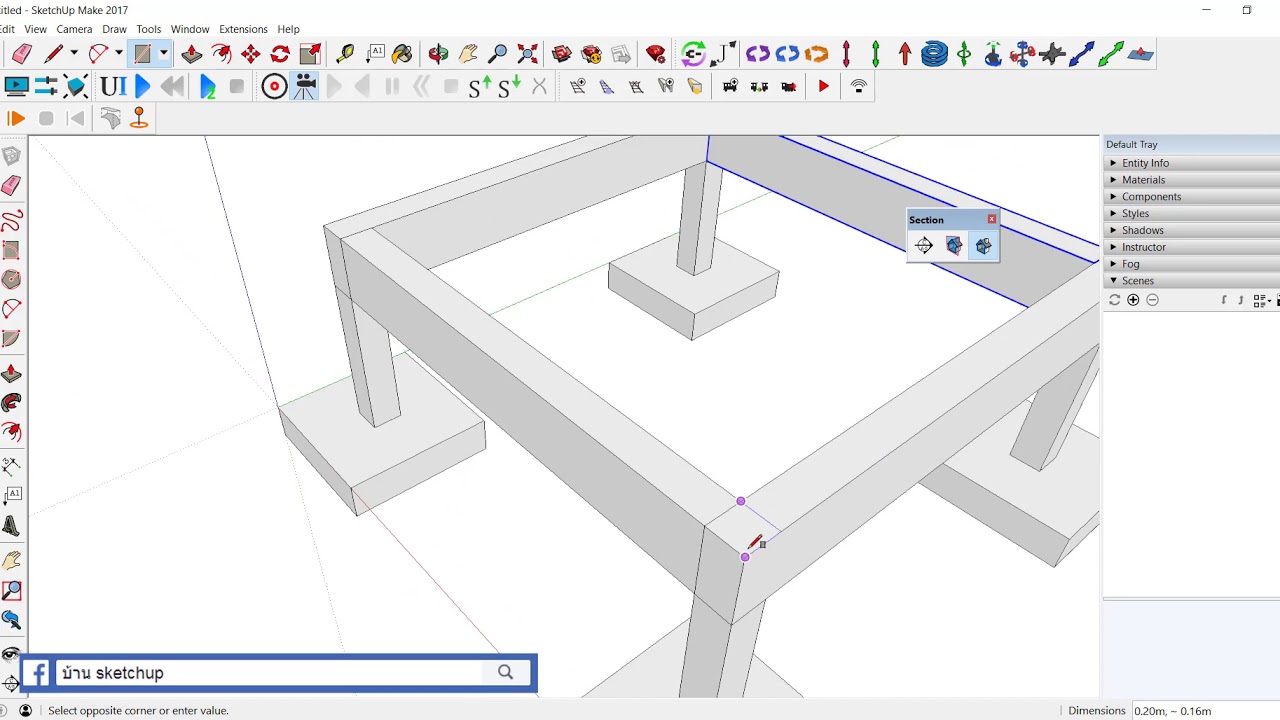The height and width of the screenshot is (720, 1280).
Task: Expand the Shadows panel
Action: (1192, 231)
